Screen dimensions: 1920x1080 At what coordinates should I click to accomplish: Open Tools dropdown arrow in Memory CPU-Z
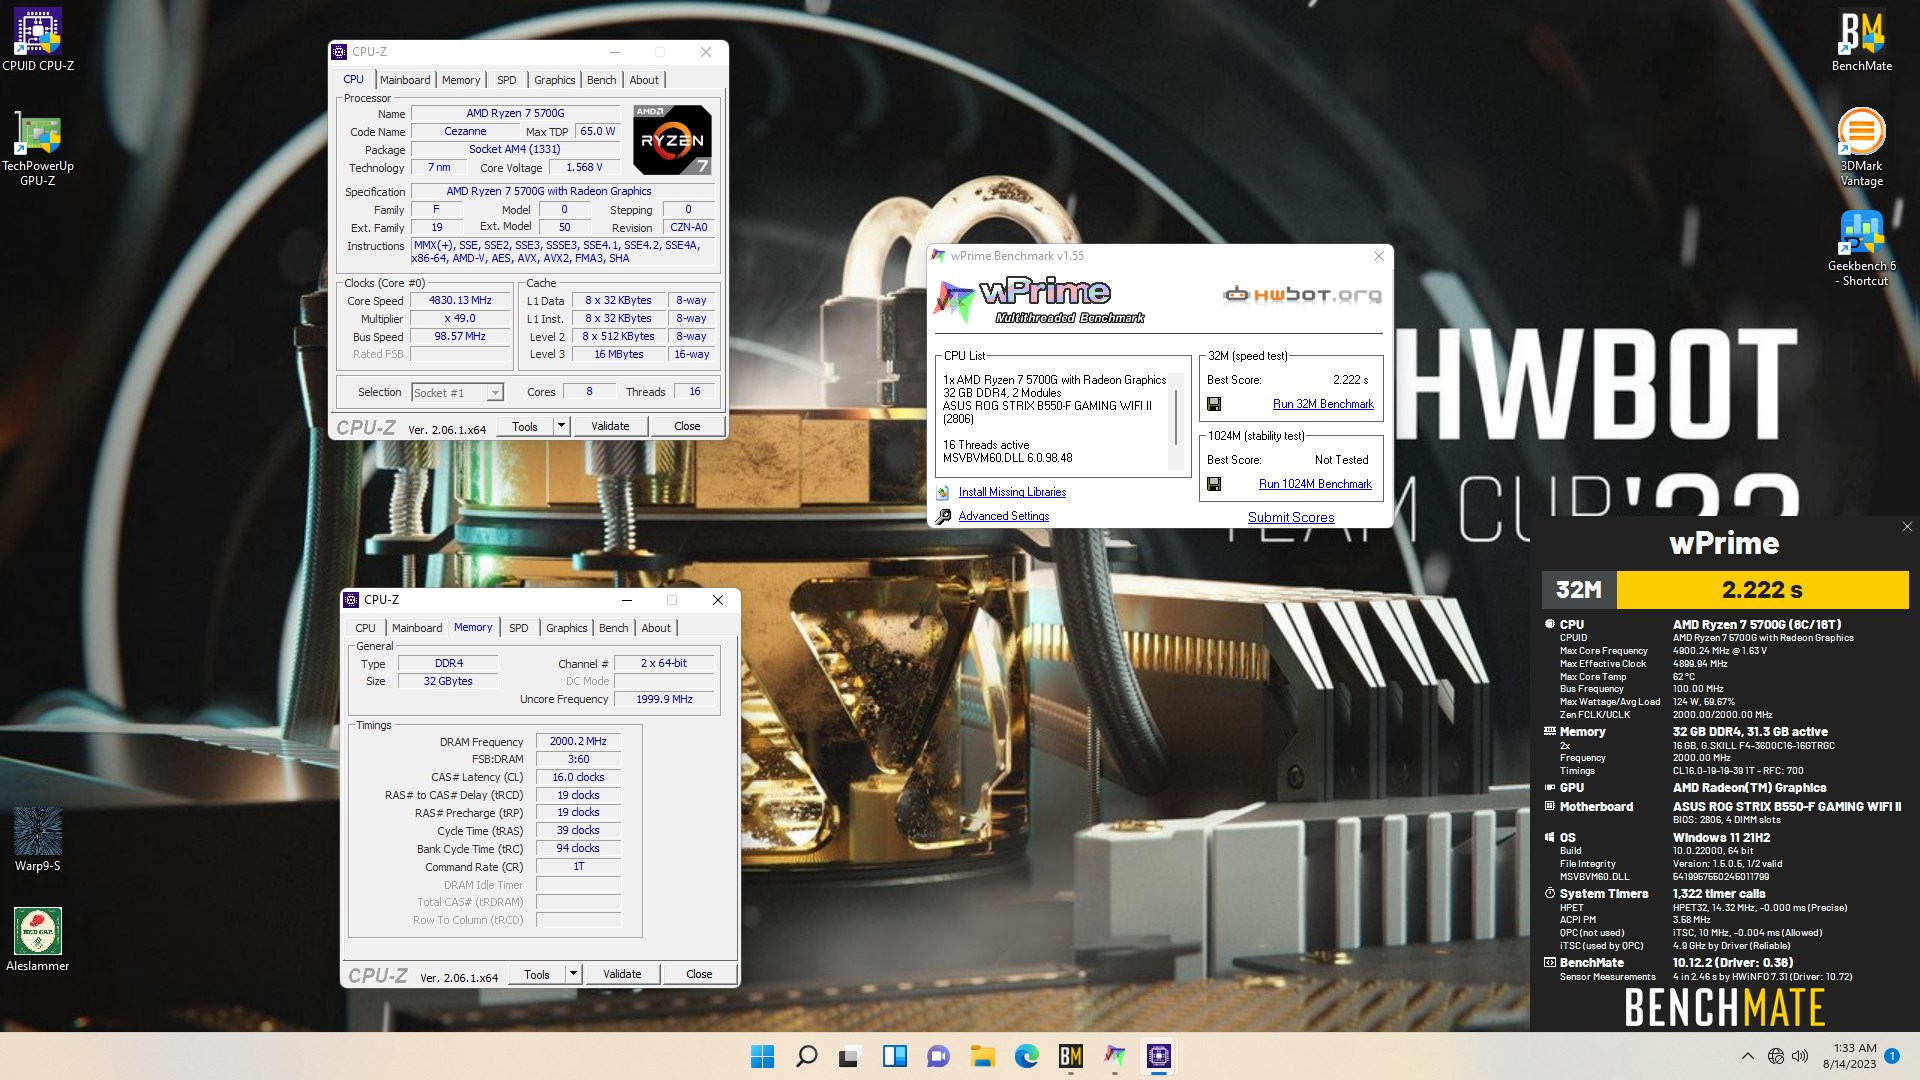[573, 974]
